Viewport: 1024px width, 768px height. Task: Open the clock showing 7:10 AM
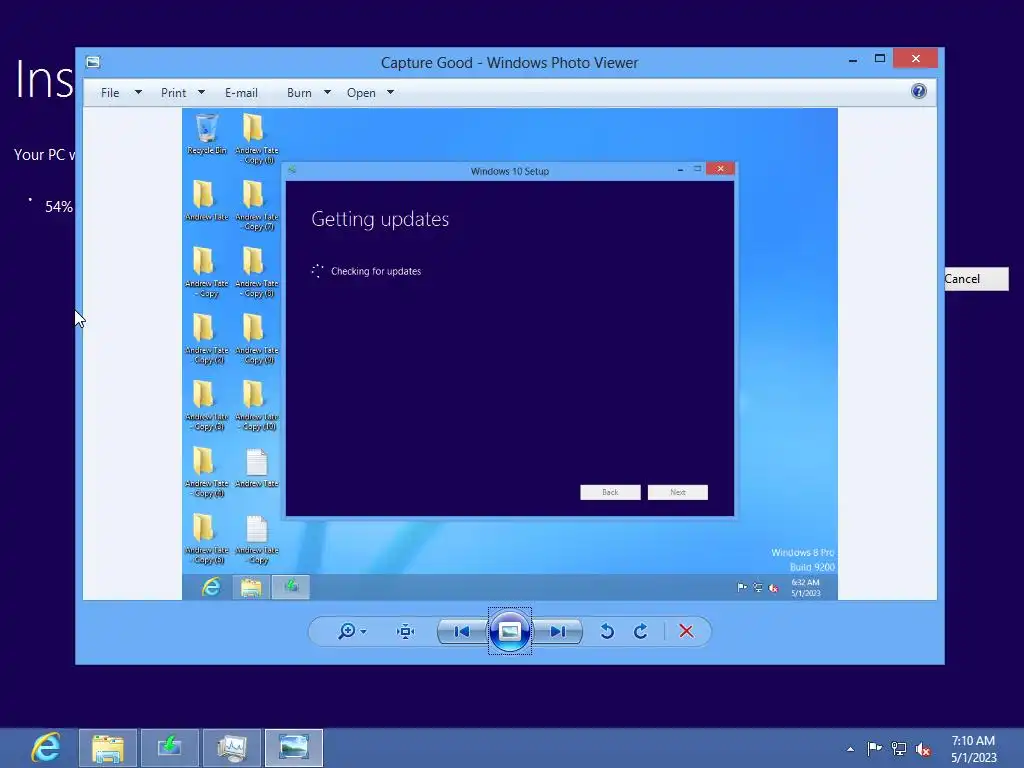point(974,748)
